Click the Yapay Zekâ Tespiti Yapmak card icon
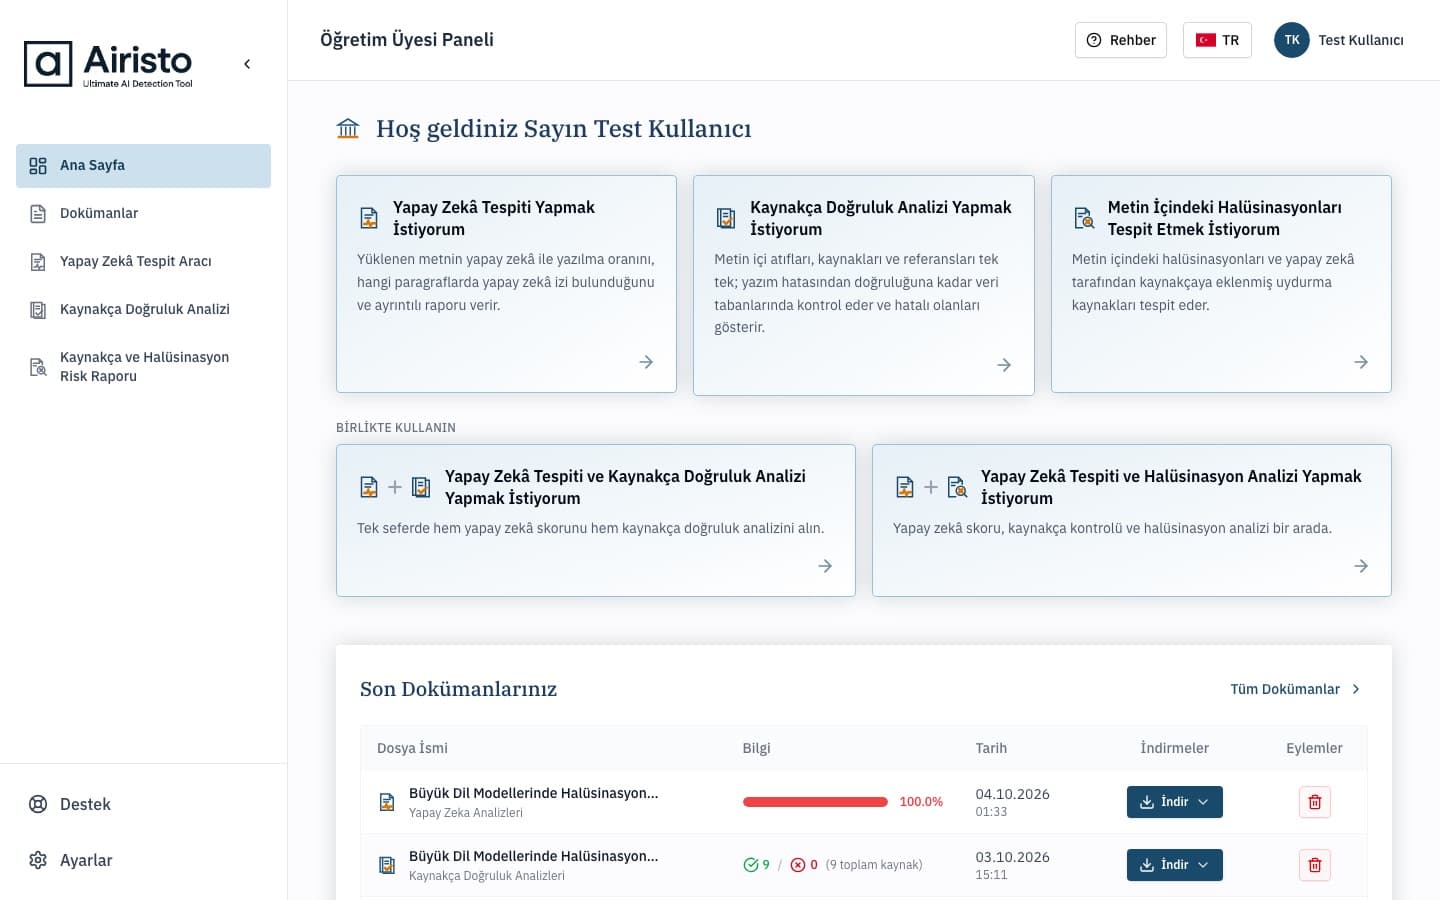The height and width of the screenshot is (900, 1440). pos(369,218)
